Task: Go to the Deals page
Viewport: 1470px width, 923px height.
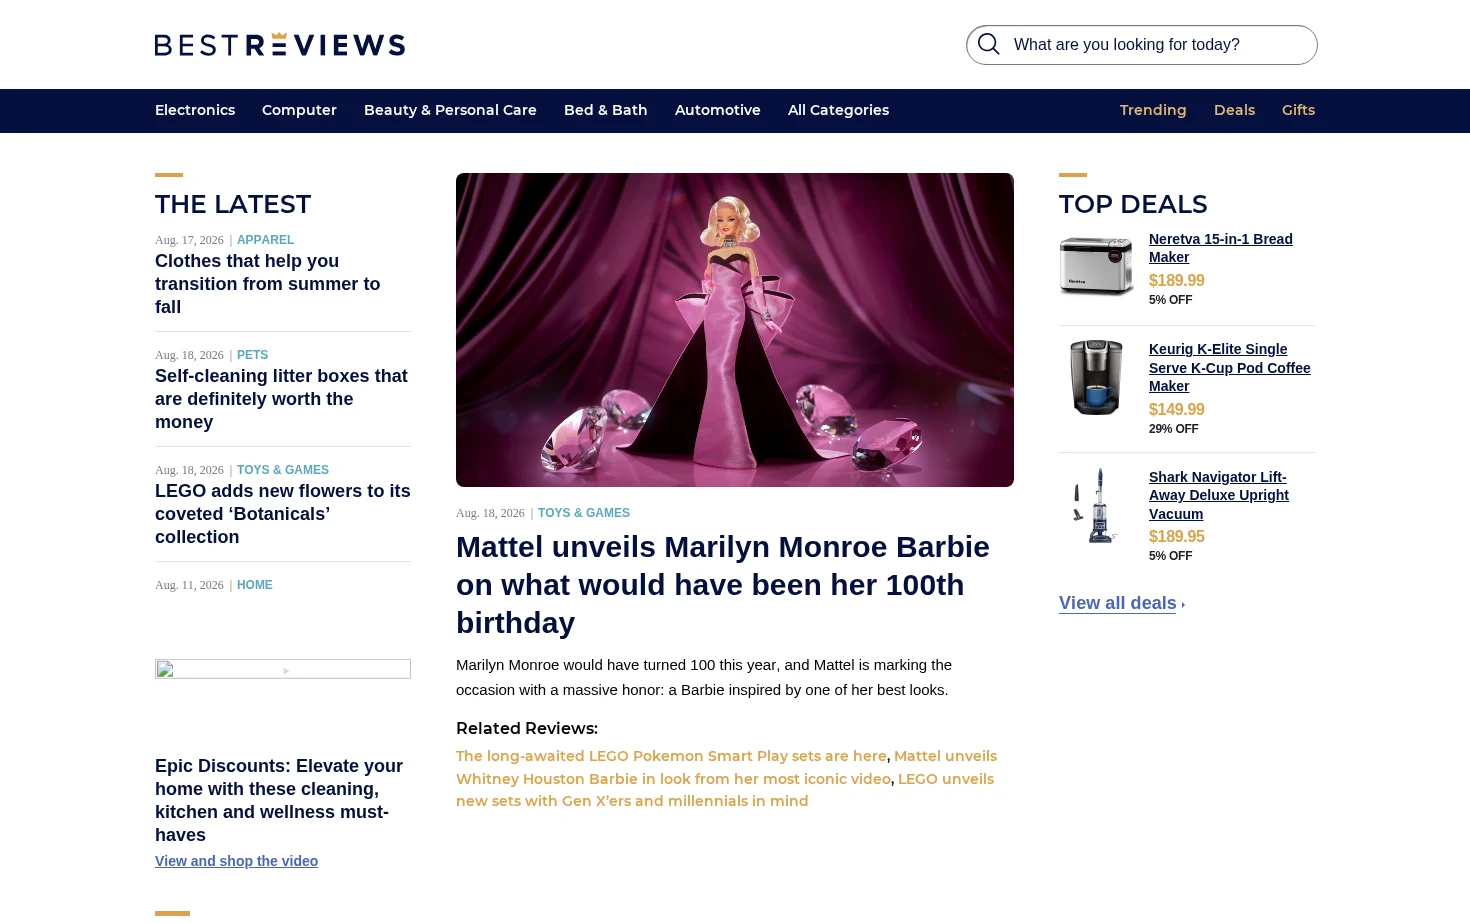Action: click(1234, 110)
